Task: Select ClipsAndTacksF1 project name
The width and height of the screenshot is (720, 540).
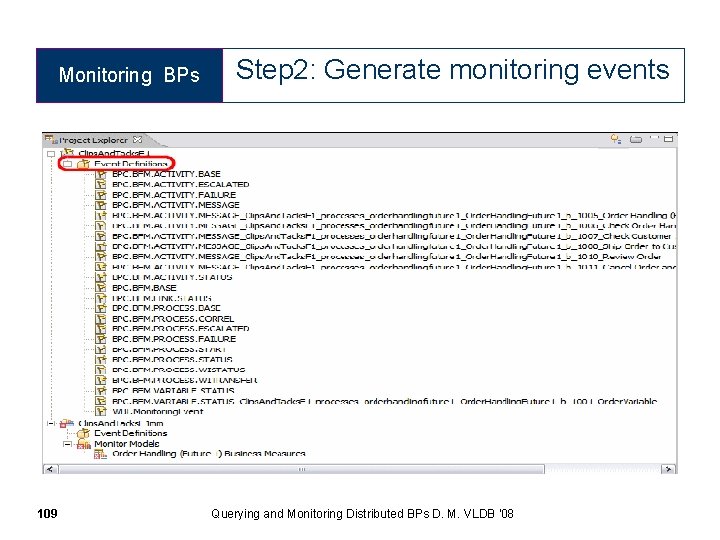Action: 114,153
